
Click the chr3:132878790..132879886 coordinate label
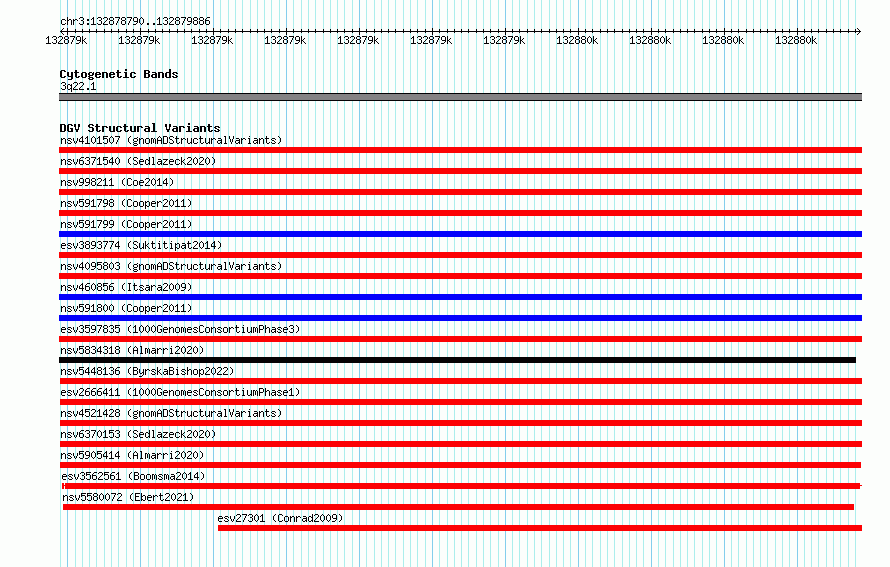pyautogui.click(x=135, y=22)
